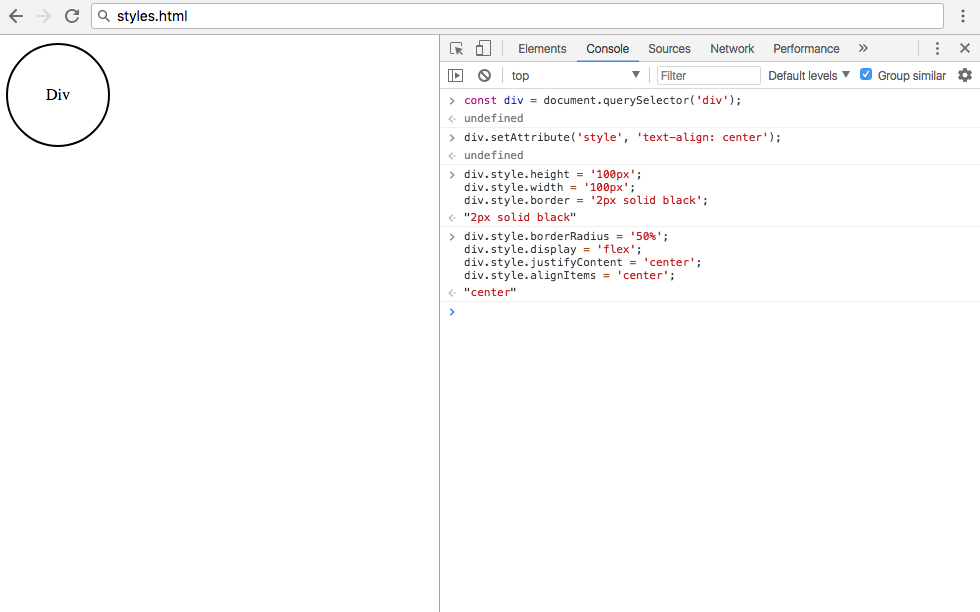
Task: Close the DevTools panel
Action: tap(965, 48)
